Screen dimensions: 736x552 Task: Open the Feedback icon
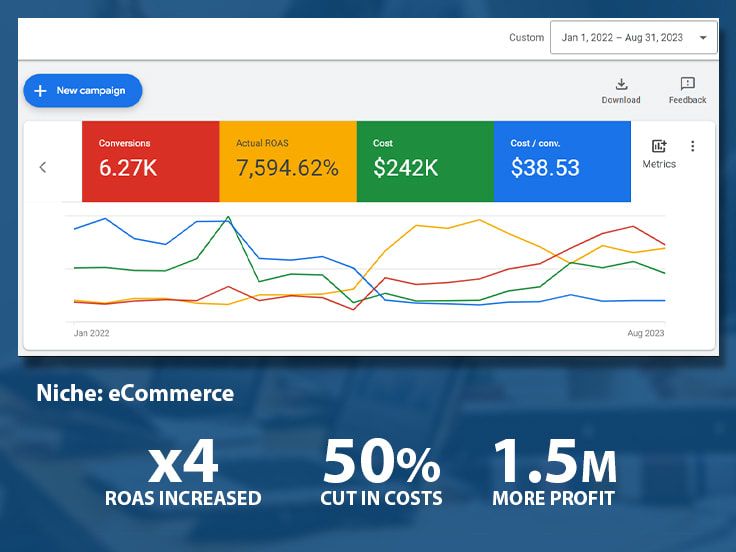687,84
